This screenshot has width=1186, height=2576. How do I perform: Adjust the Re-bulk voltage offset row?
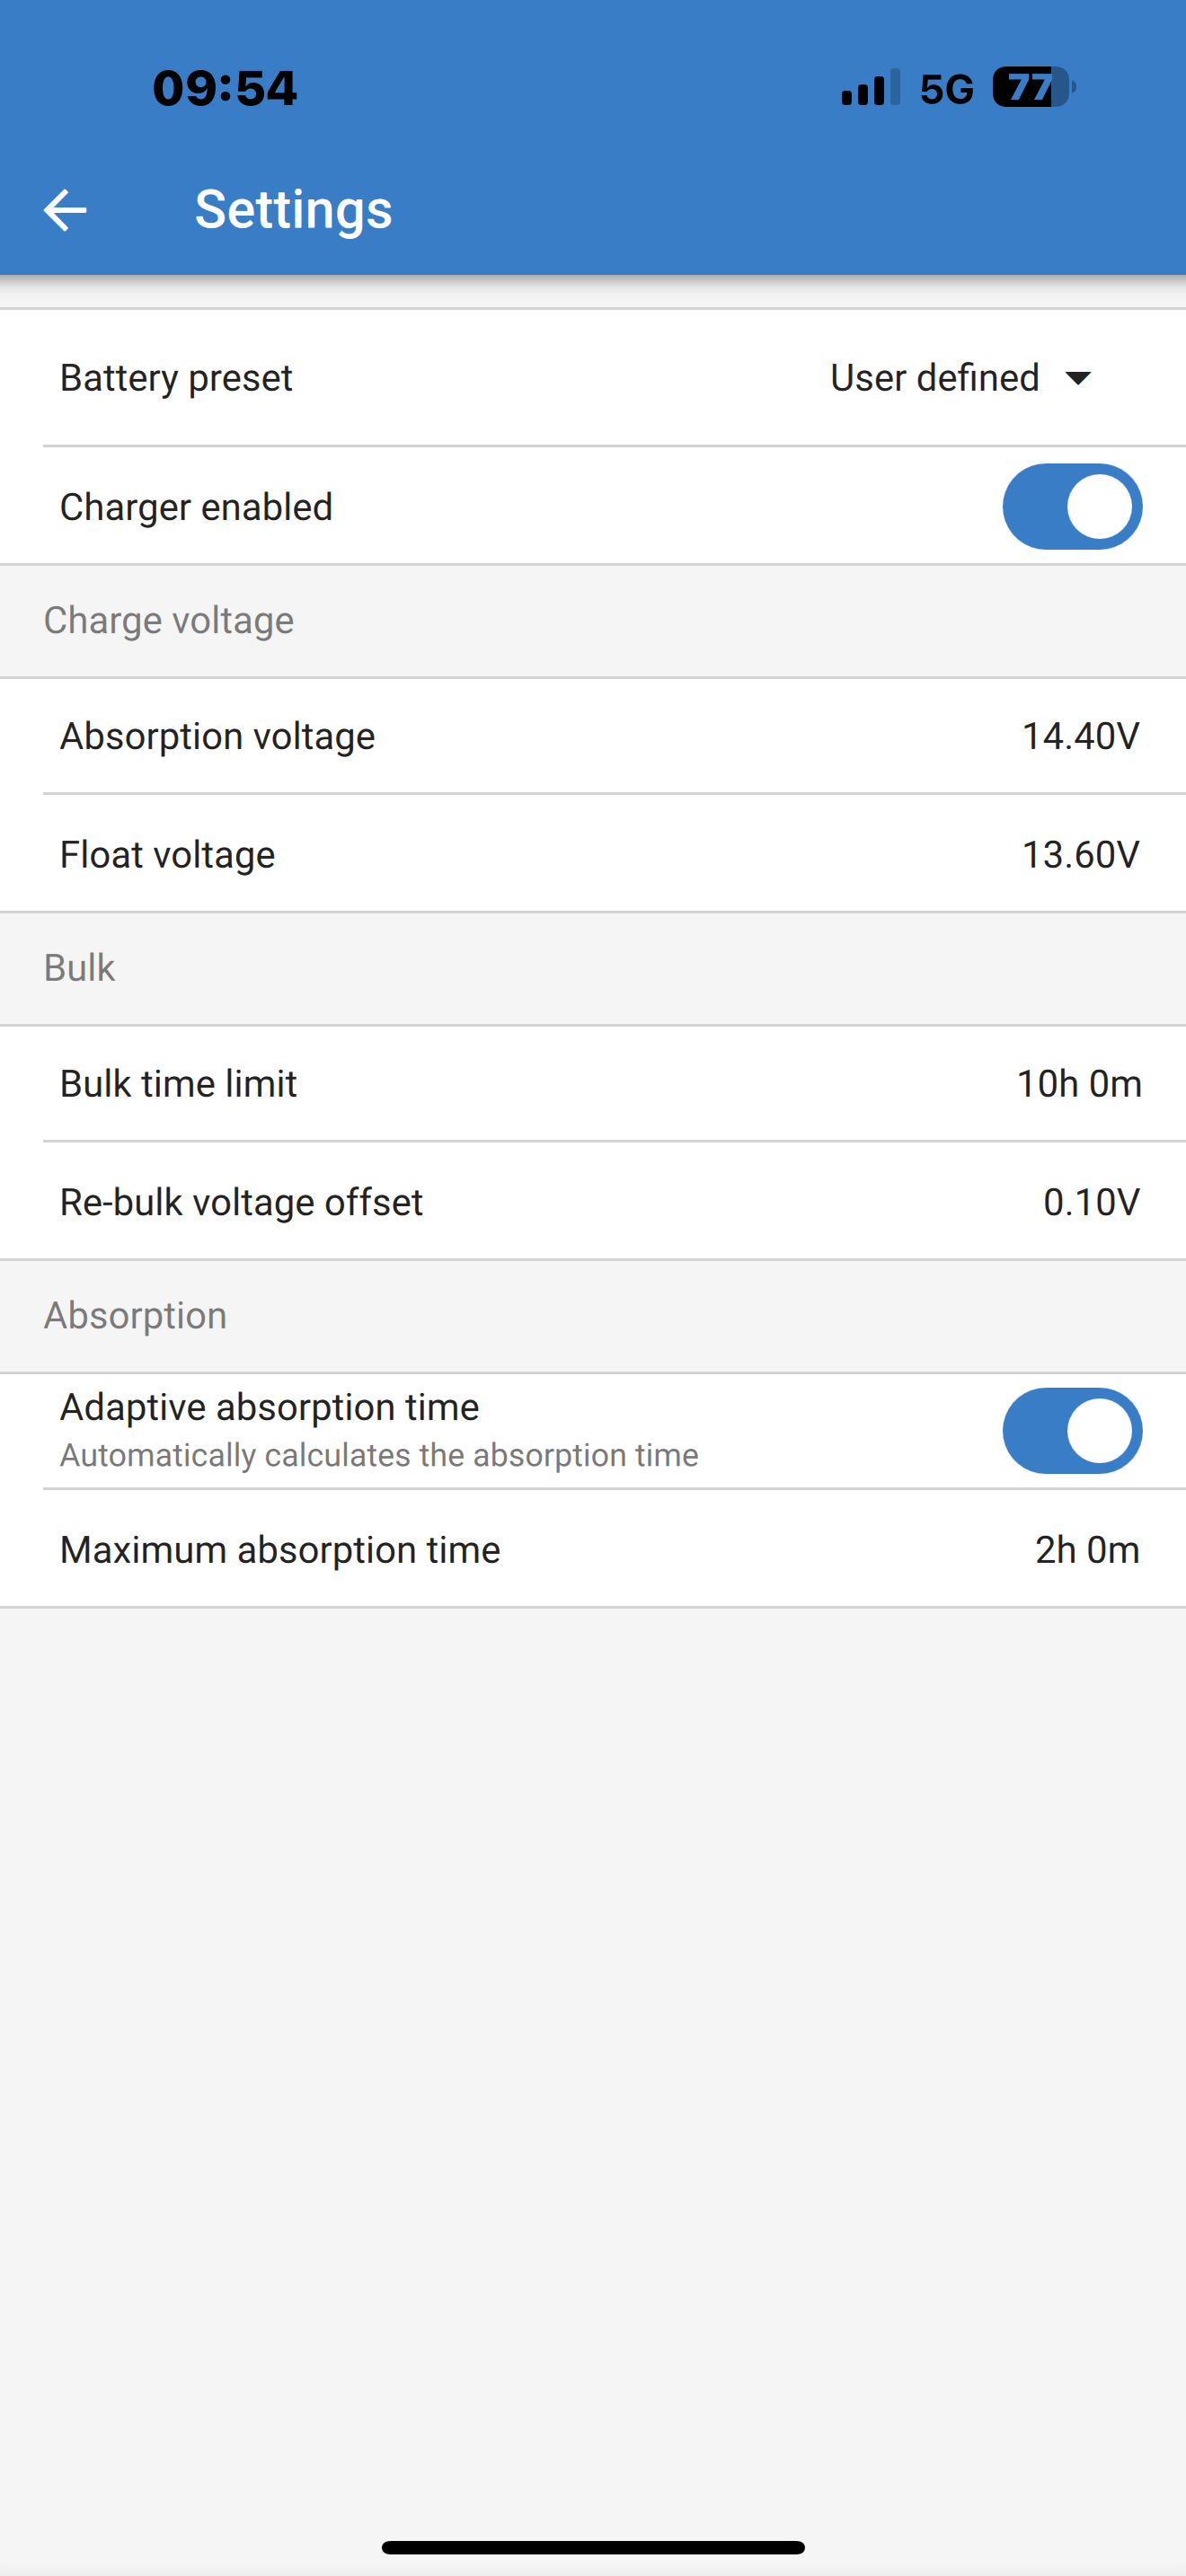pos(592,1202)
